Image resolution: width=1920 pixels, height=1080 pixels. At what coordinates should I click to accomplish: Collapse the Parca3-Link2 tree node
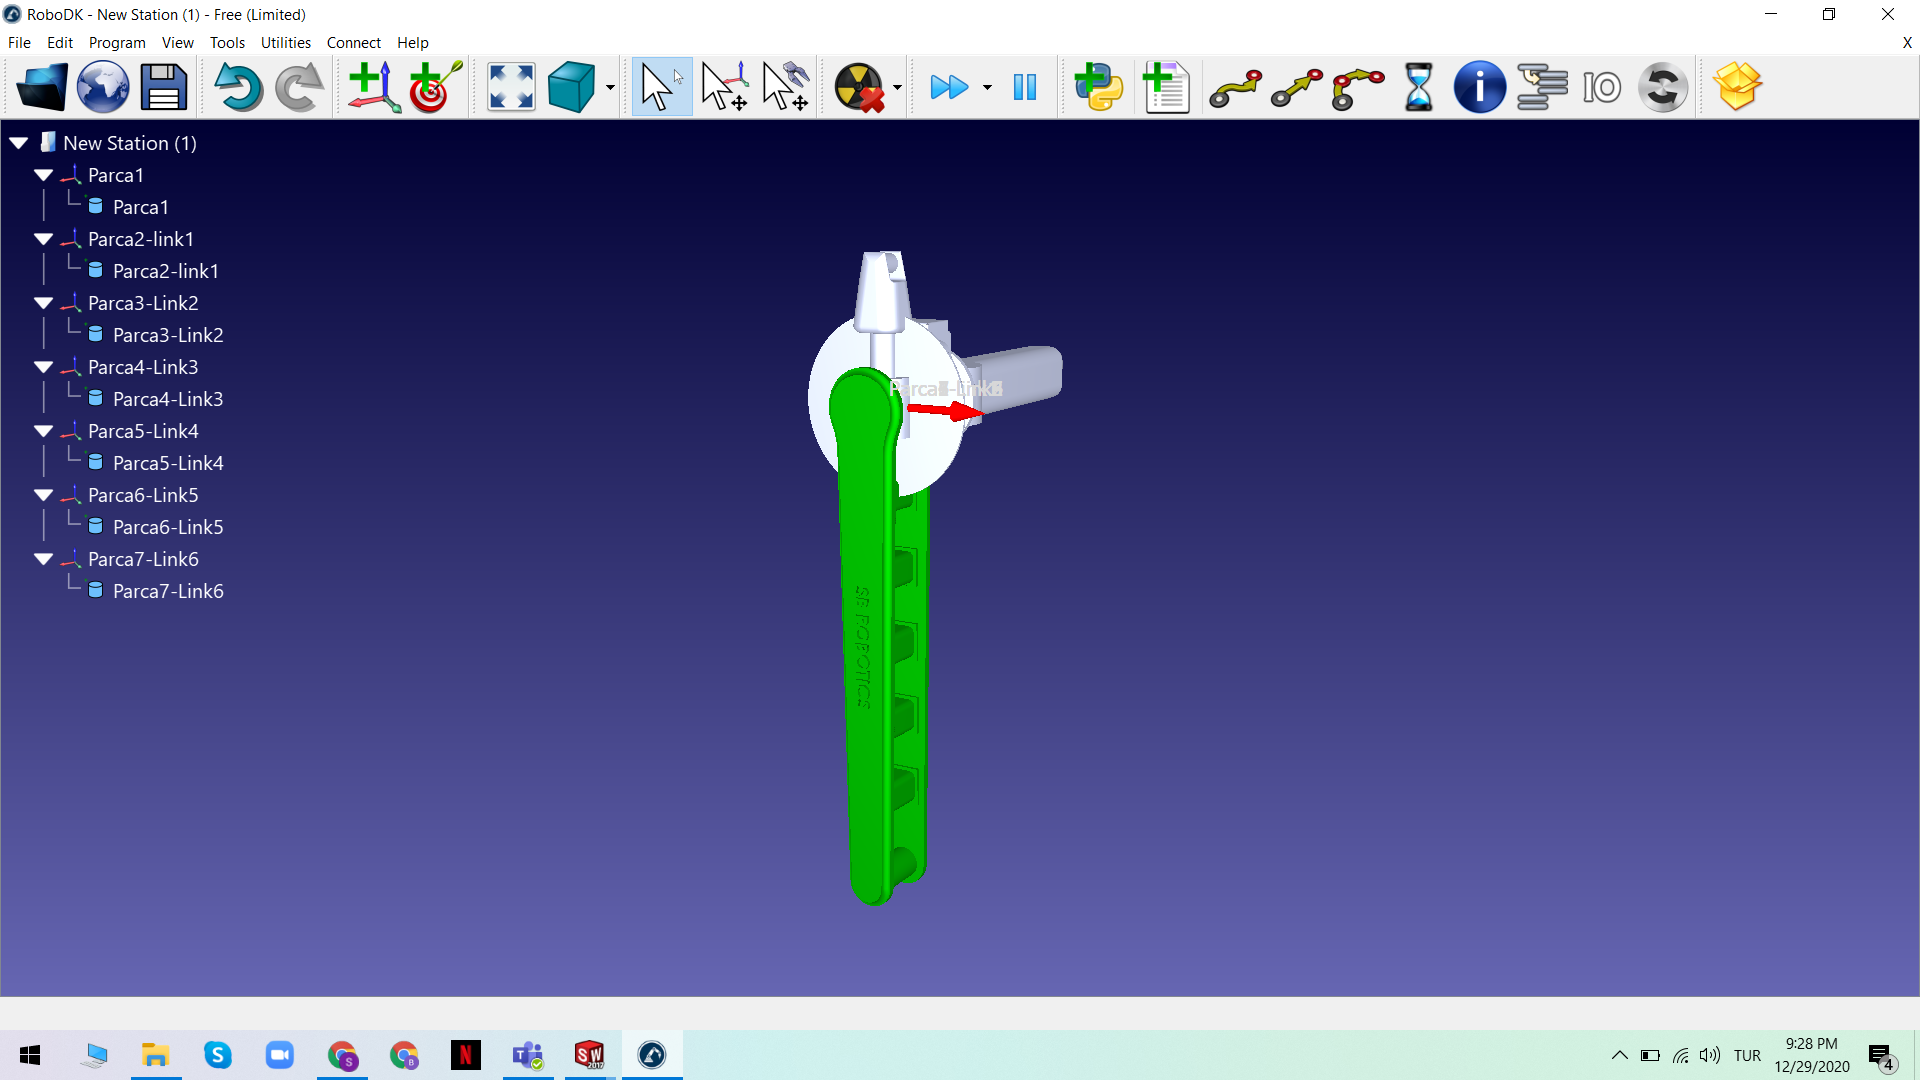(x=43, y=303)
